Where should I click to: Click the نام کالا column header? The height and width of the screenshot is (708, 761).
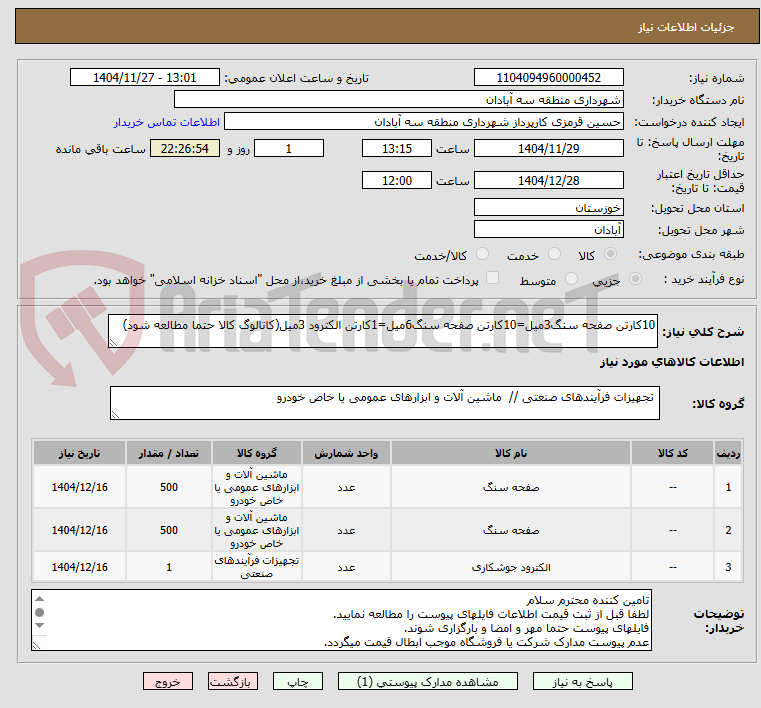click(x=511, y=453)
